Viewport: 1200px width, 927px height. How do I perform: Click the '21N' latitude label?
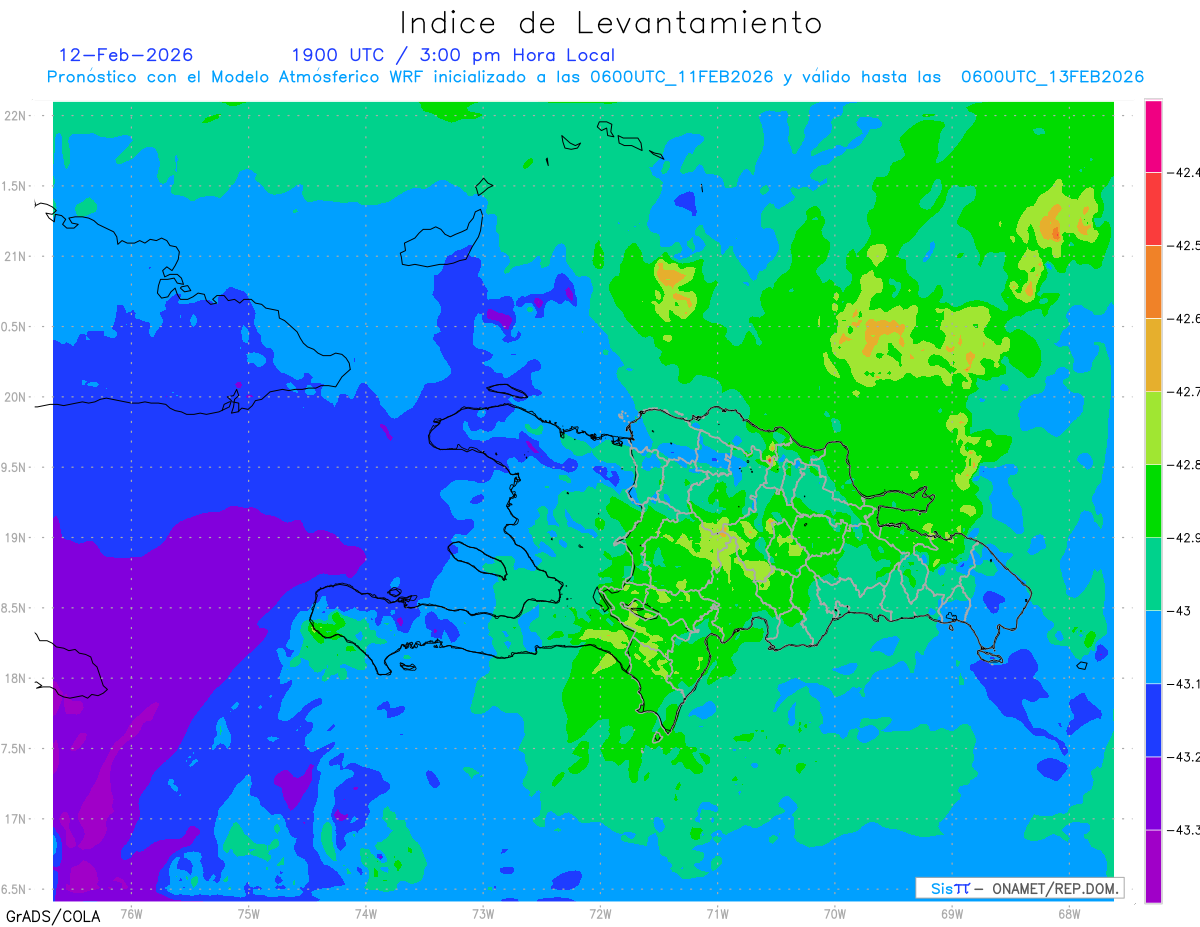pyautogui.click(x=16, y=256)
